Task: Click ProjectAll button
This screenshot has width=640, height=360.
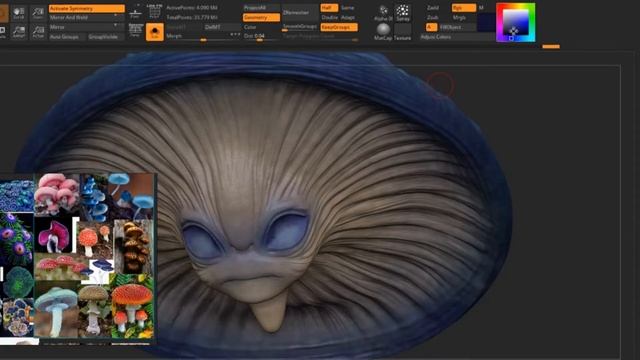Action: tap(261, 8)
